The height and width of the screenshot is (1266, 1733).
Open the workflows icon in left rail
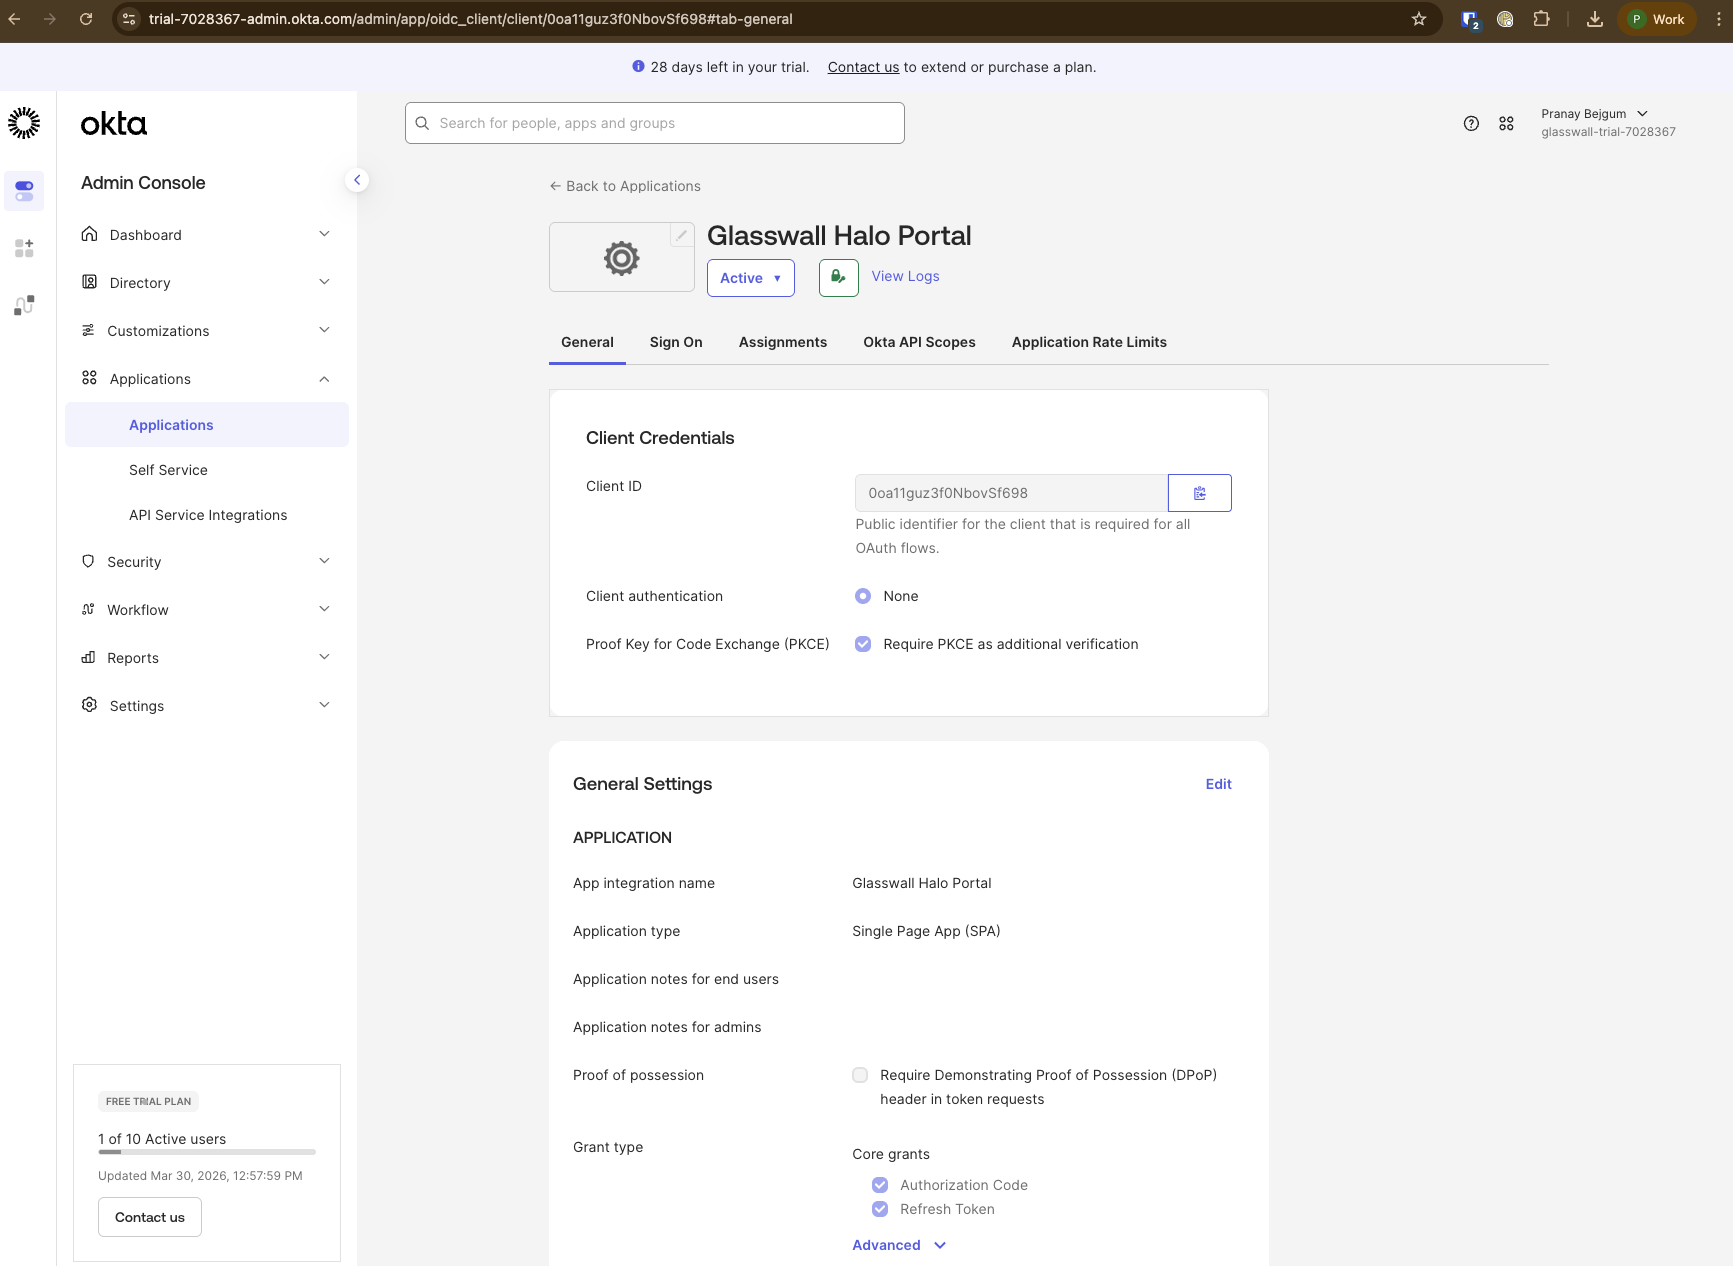(24, 305)
